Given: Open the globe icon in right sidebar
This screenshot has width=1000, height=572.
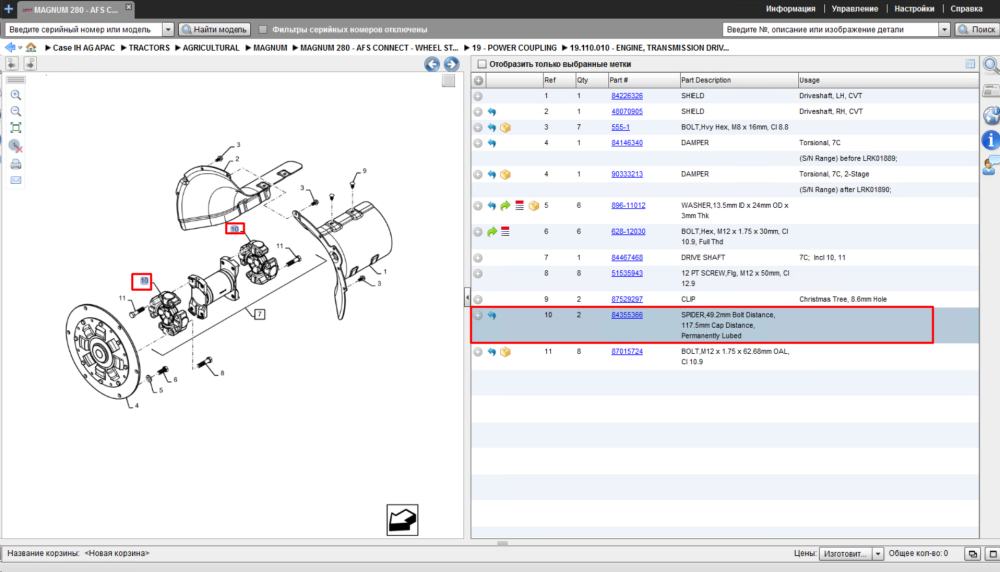Looking at the screenshot, I should click(991, 115).
